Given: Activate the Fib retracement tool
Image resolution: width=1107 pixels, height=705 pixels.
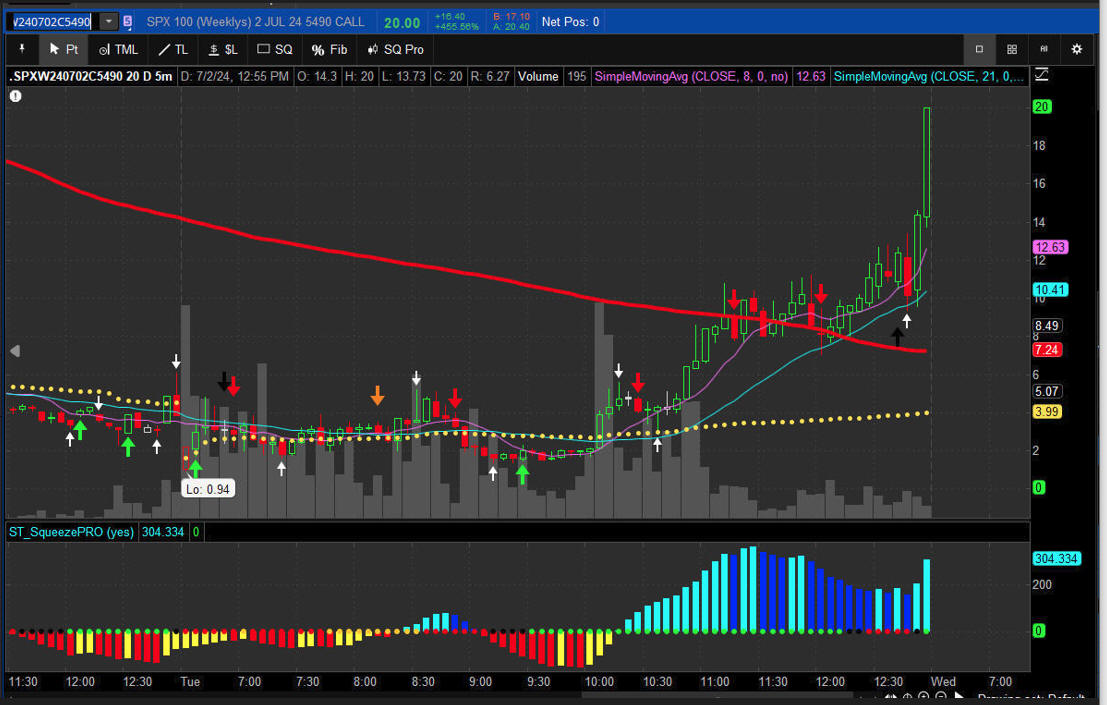Looking at the screenshot, I should click(x=329, y=49).
